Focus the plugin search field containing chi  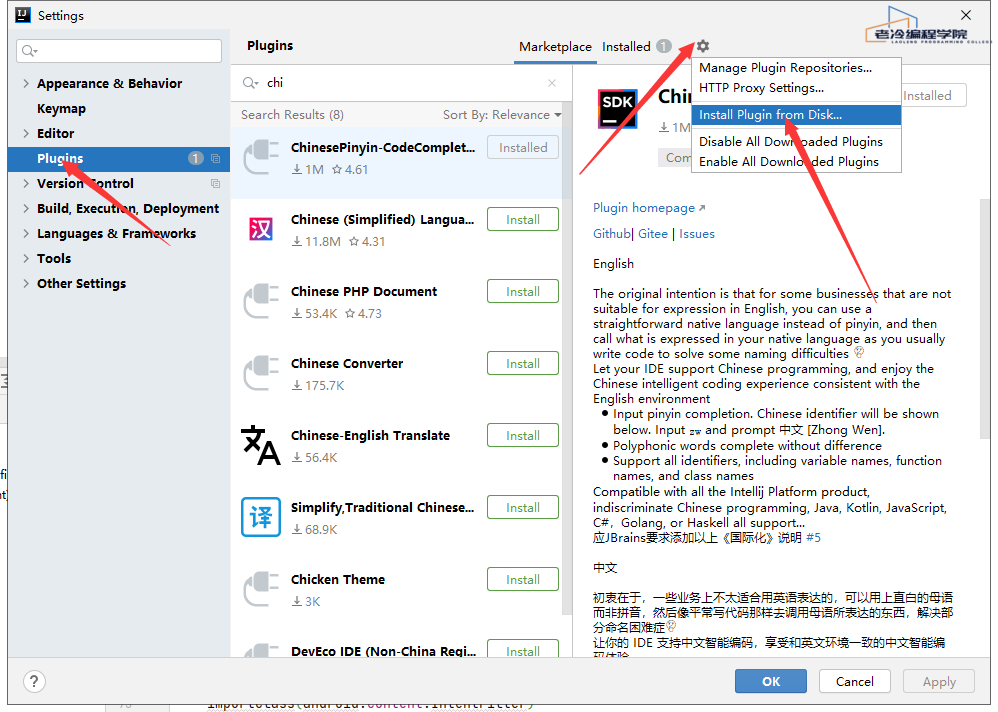401,83
